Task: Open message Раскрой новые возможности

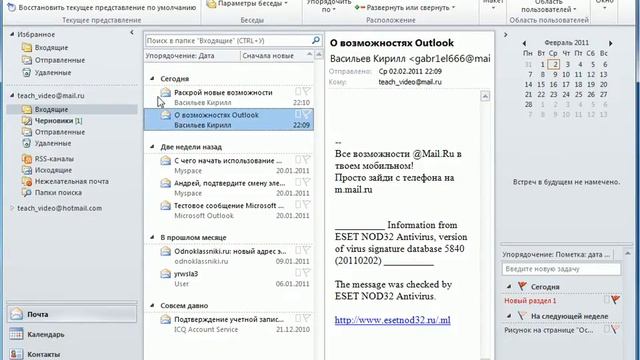Action: 229,97
